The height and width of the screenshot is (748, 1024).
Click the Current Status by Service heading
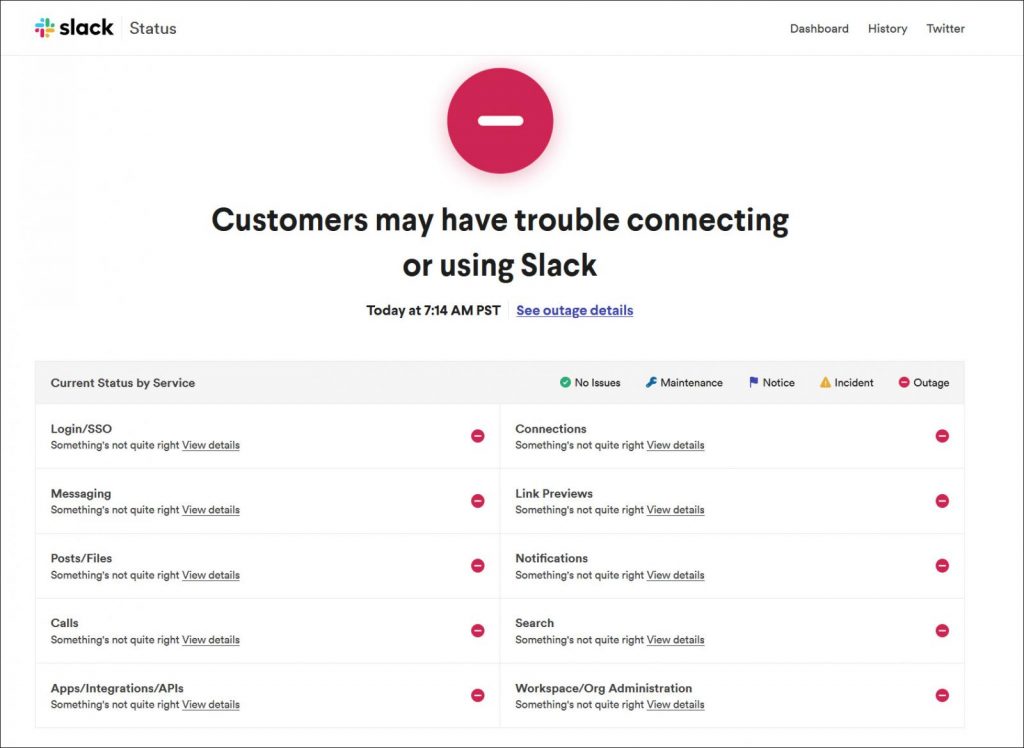tap(123, 382)
